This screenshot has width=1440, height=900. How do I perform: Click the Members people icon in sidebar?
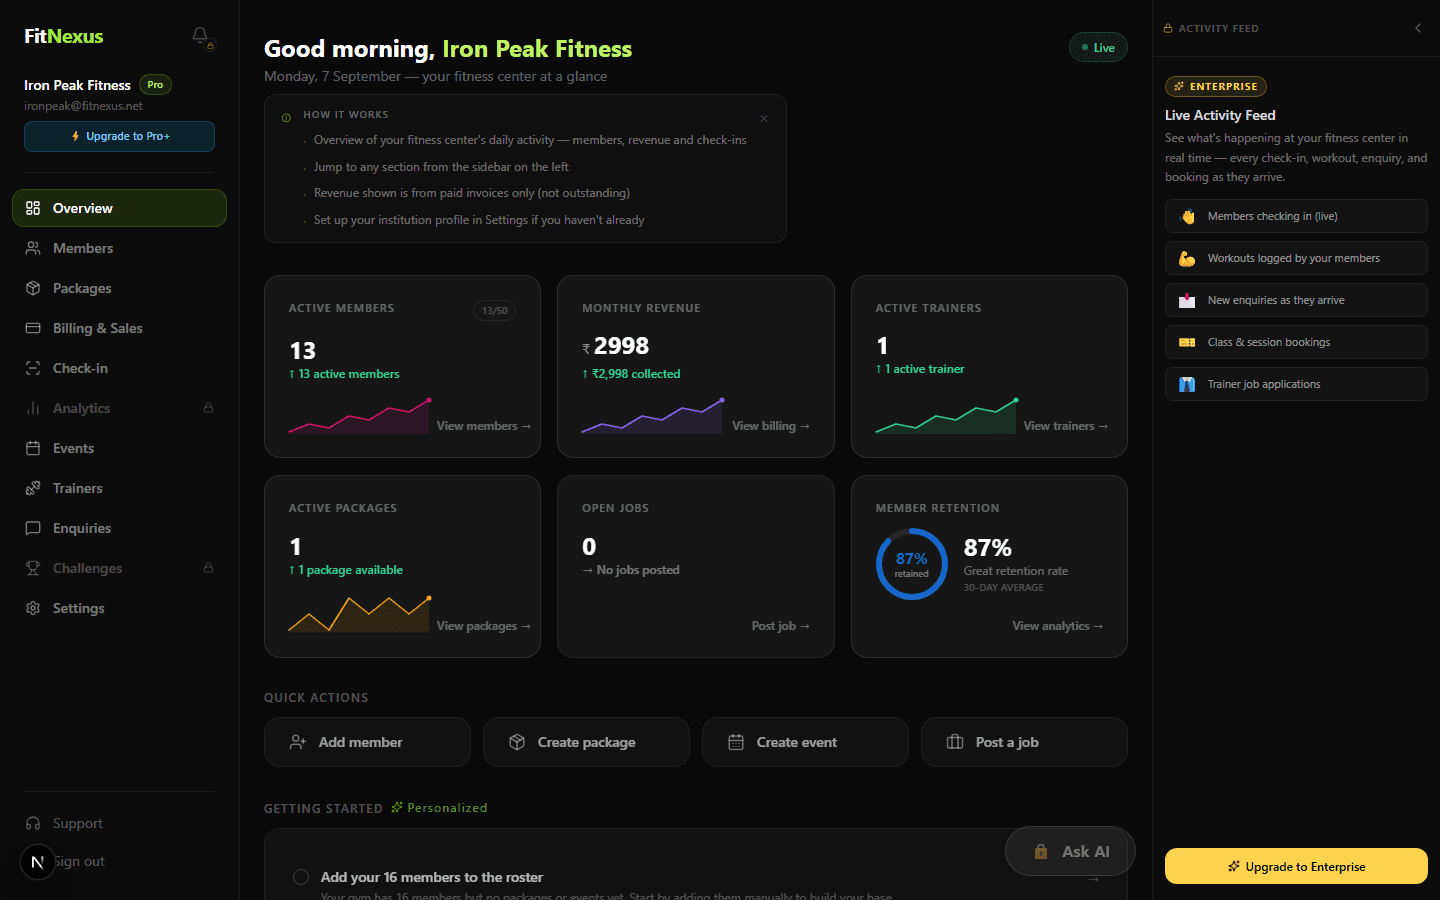(33, 248)
